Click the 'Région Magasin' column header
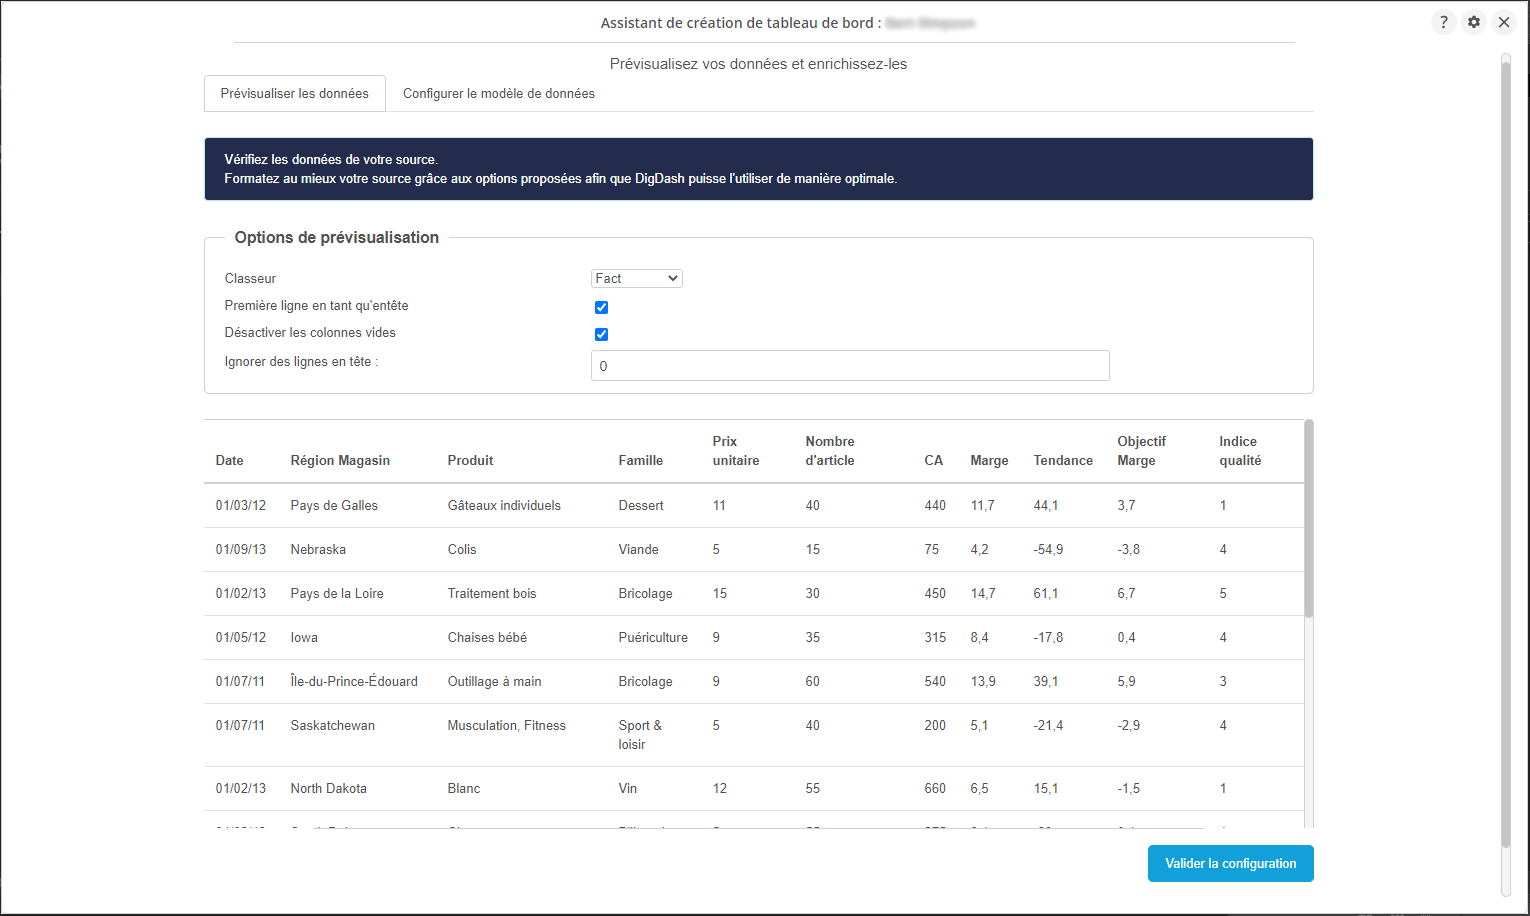The image size is (1530, 916). point(340,460)
